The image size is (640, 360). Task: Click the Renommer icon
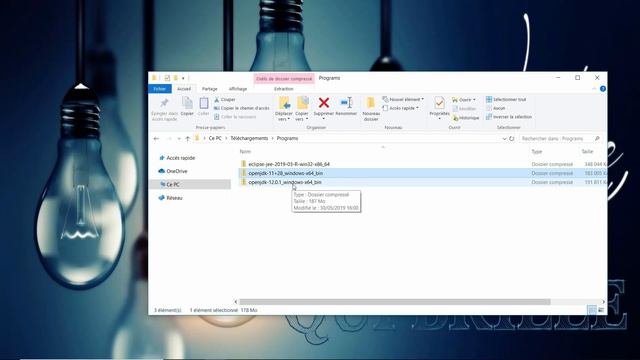346,102
